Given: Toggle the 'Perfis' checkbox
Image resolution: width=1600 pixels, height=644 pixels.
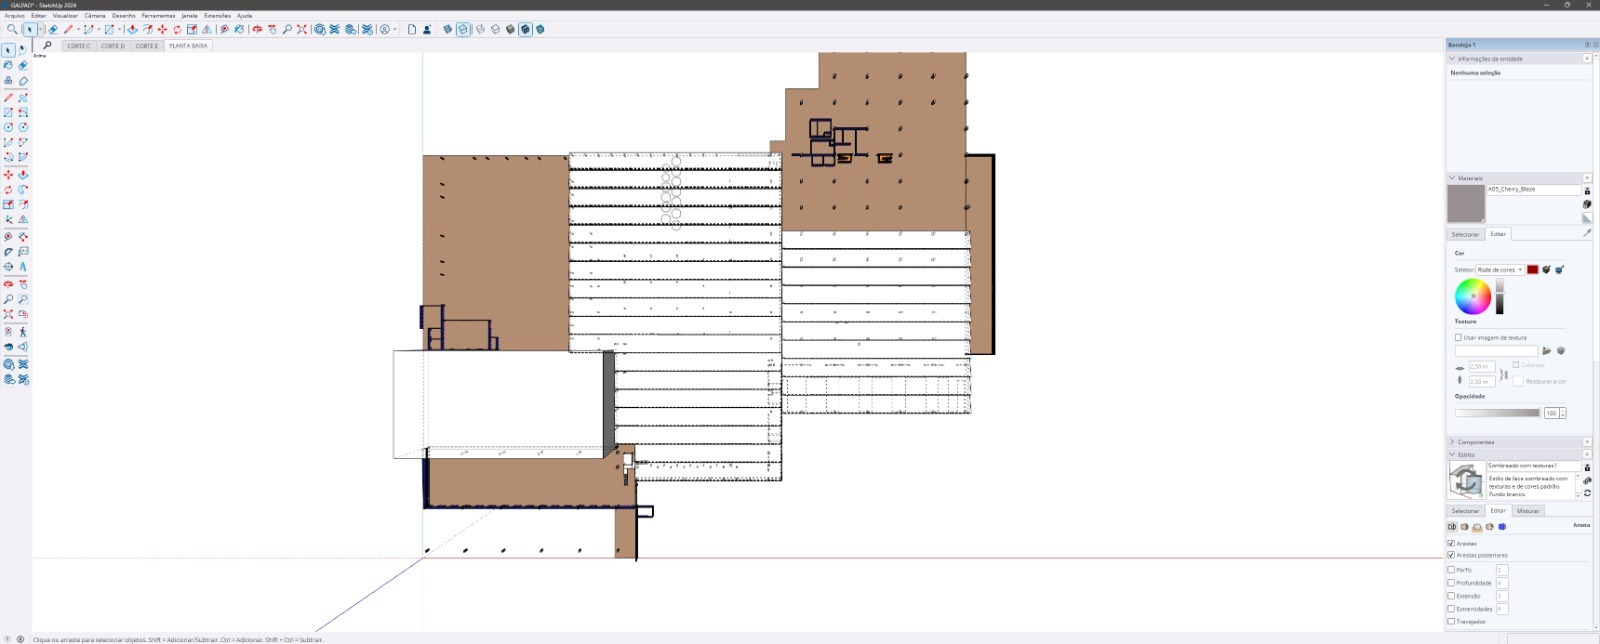Looking at the screenshot, I should pos(1451,570).
